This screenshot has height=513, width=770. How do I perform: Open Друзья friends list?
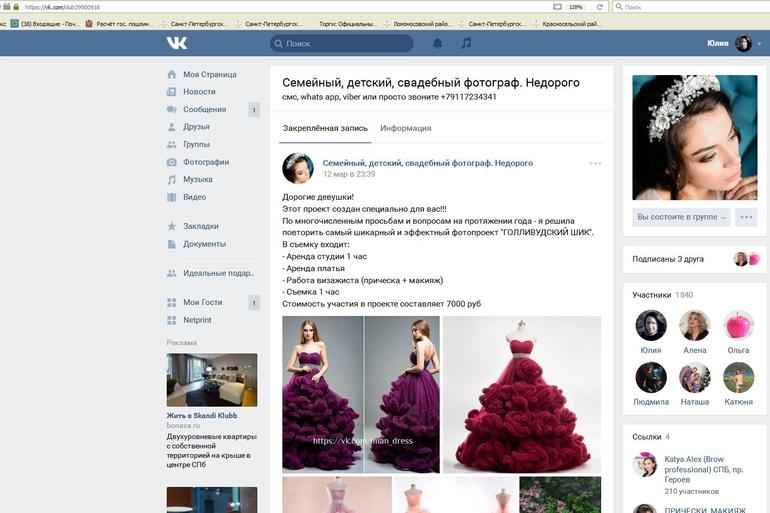click(x=196, y=127)
